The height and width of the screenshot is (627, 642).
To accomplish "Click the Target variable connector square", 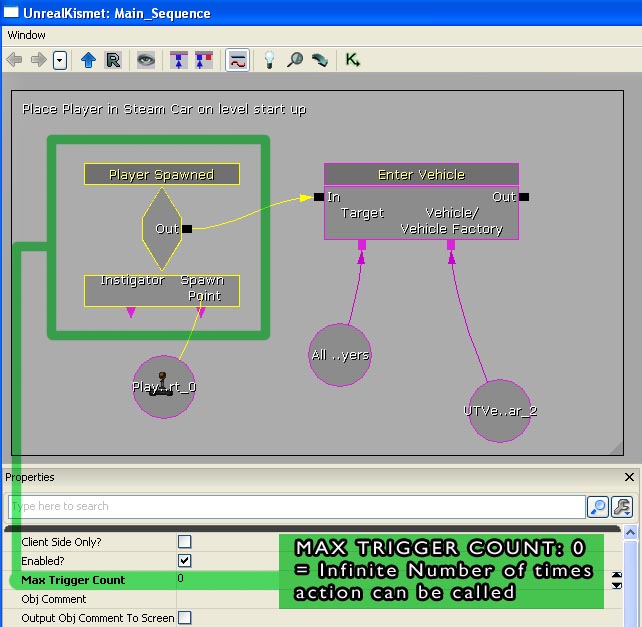I will (362, 245).
